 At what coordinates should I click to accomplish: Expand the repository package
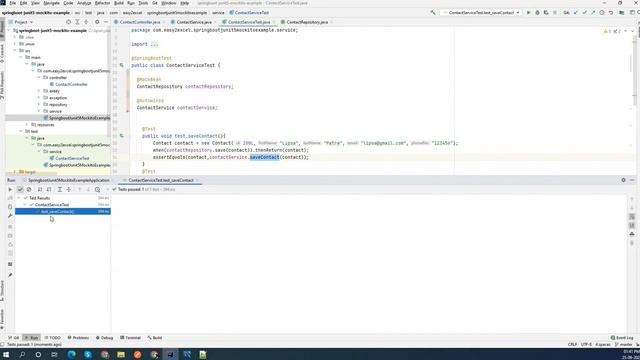pos(39,104)
